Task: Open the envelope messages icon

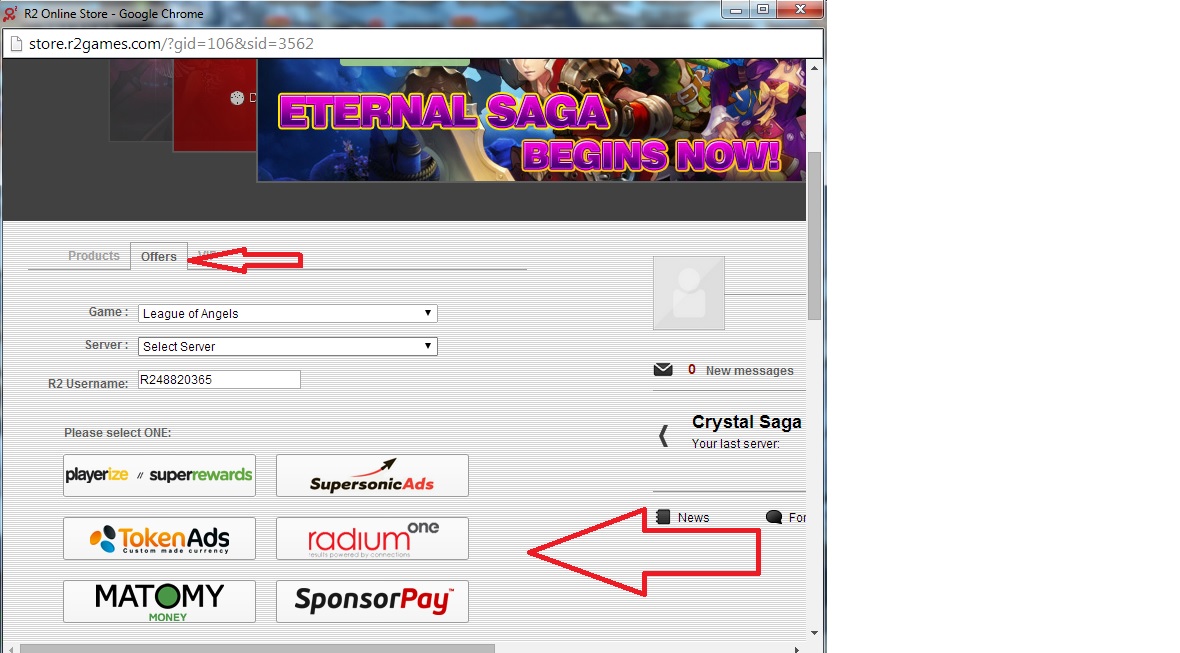Action: tap(663, 369)
